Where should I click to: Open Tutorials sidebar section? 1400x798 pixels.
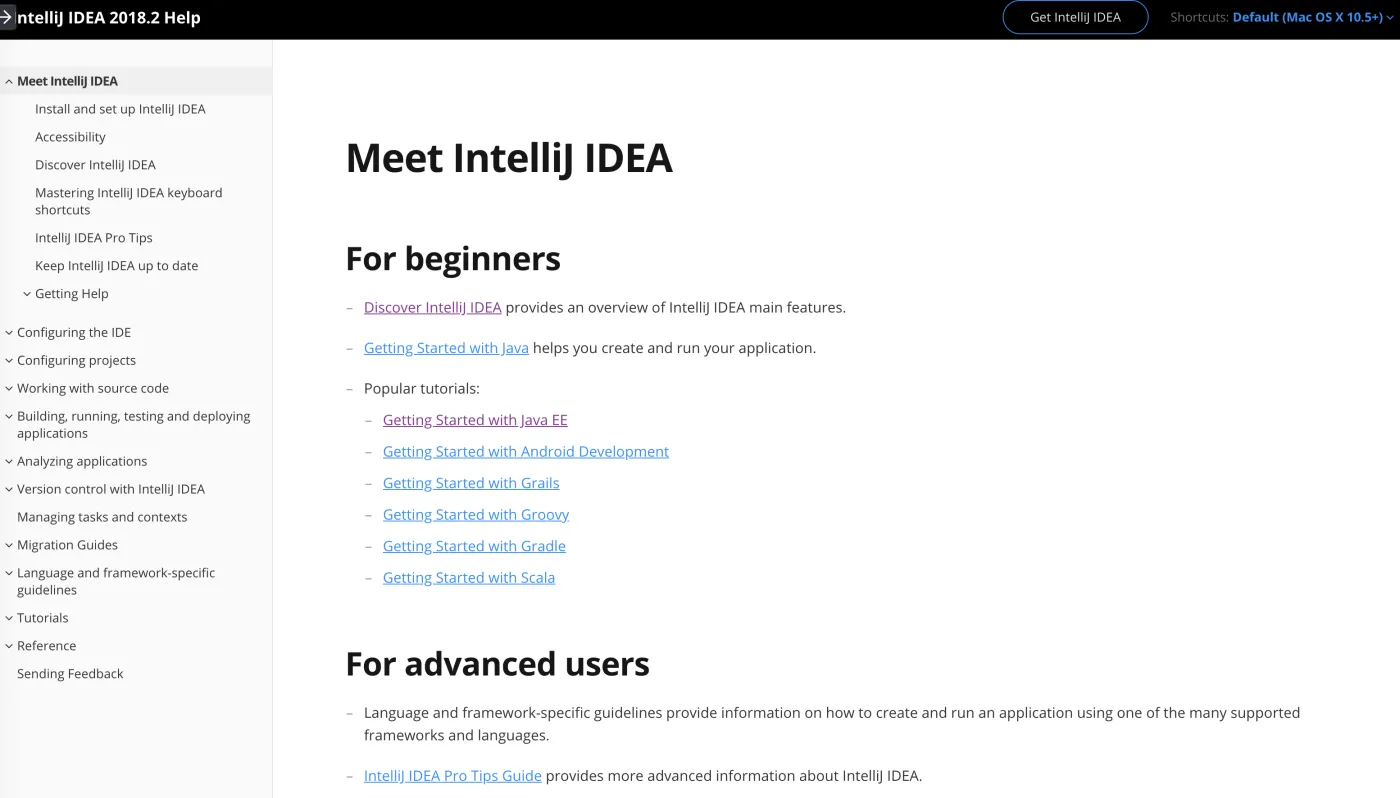pos(43,619)
